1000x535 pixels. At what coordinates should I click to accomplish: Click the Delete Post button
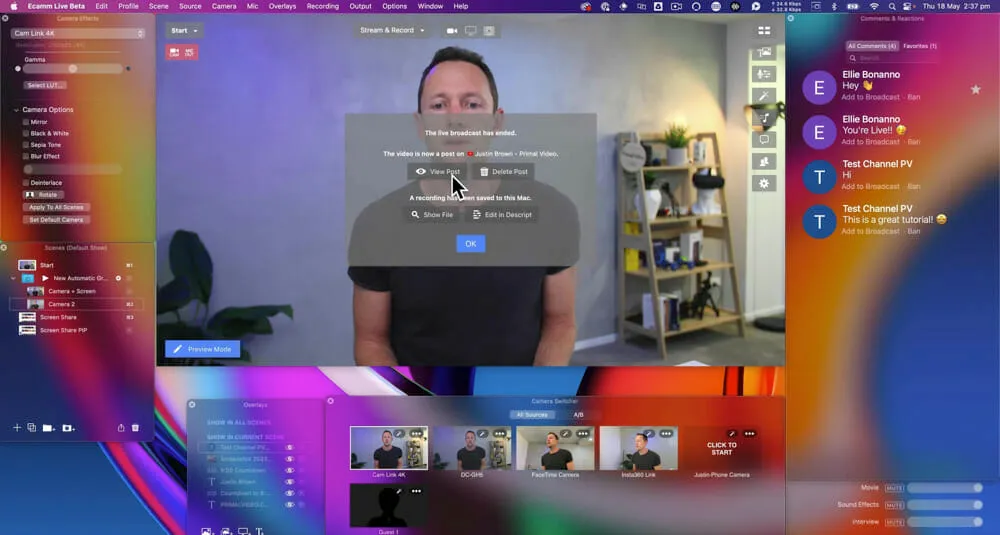[x=503, y=172]
